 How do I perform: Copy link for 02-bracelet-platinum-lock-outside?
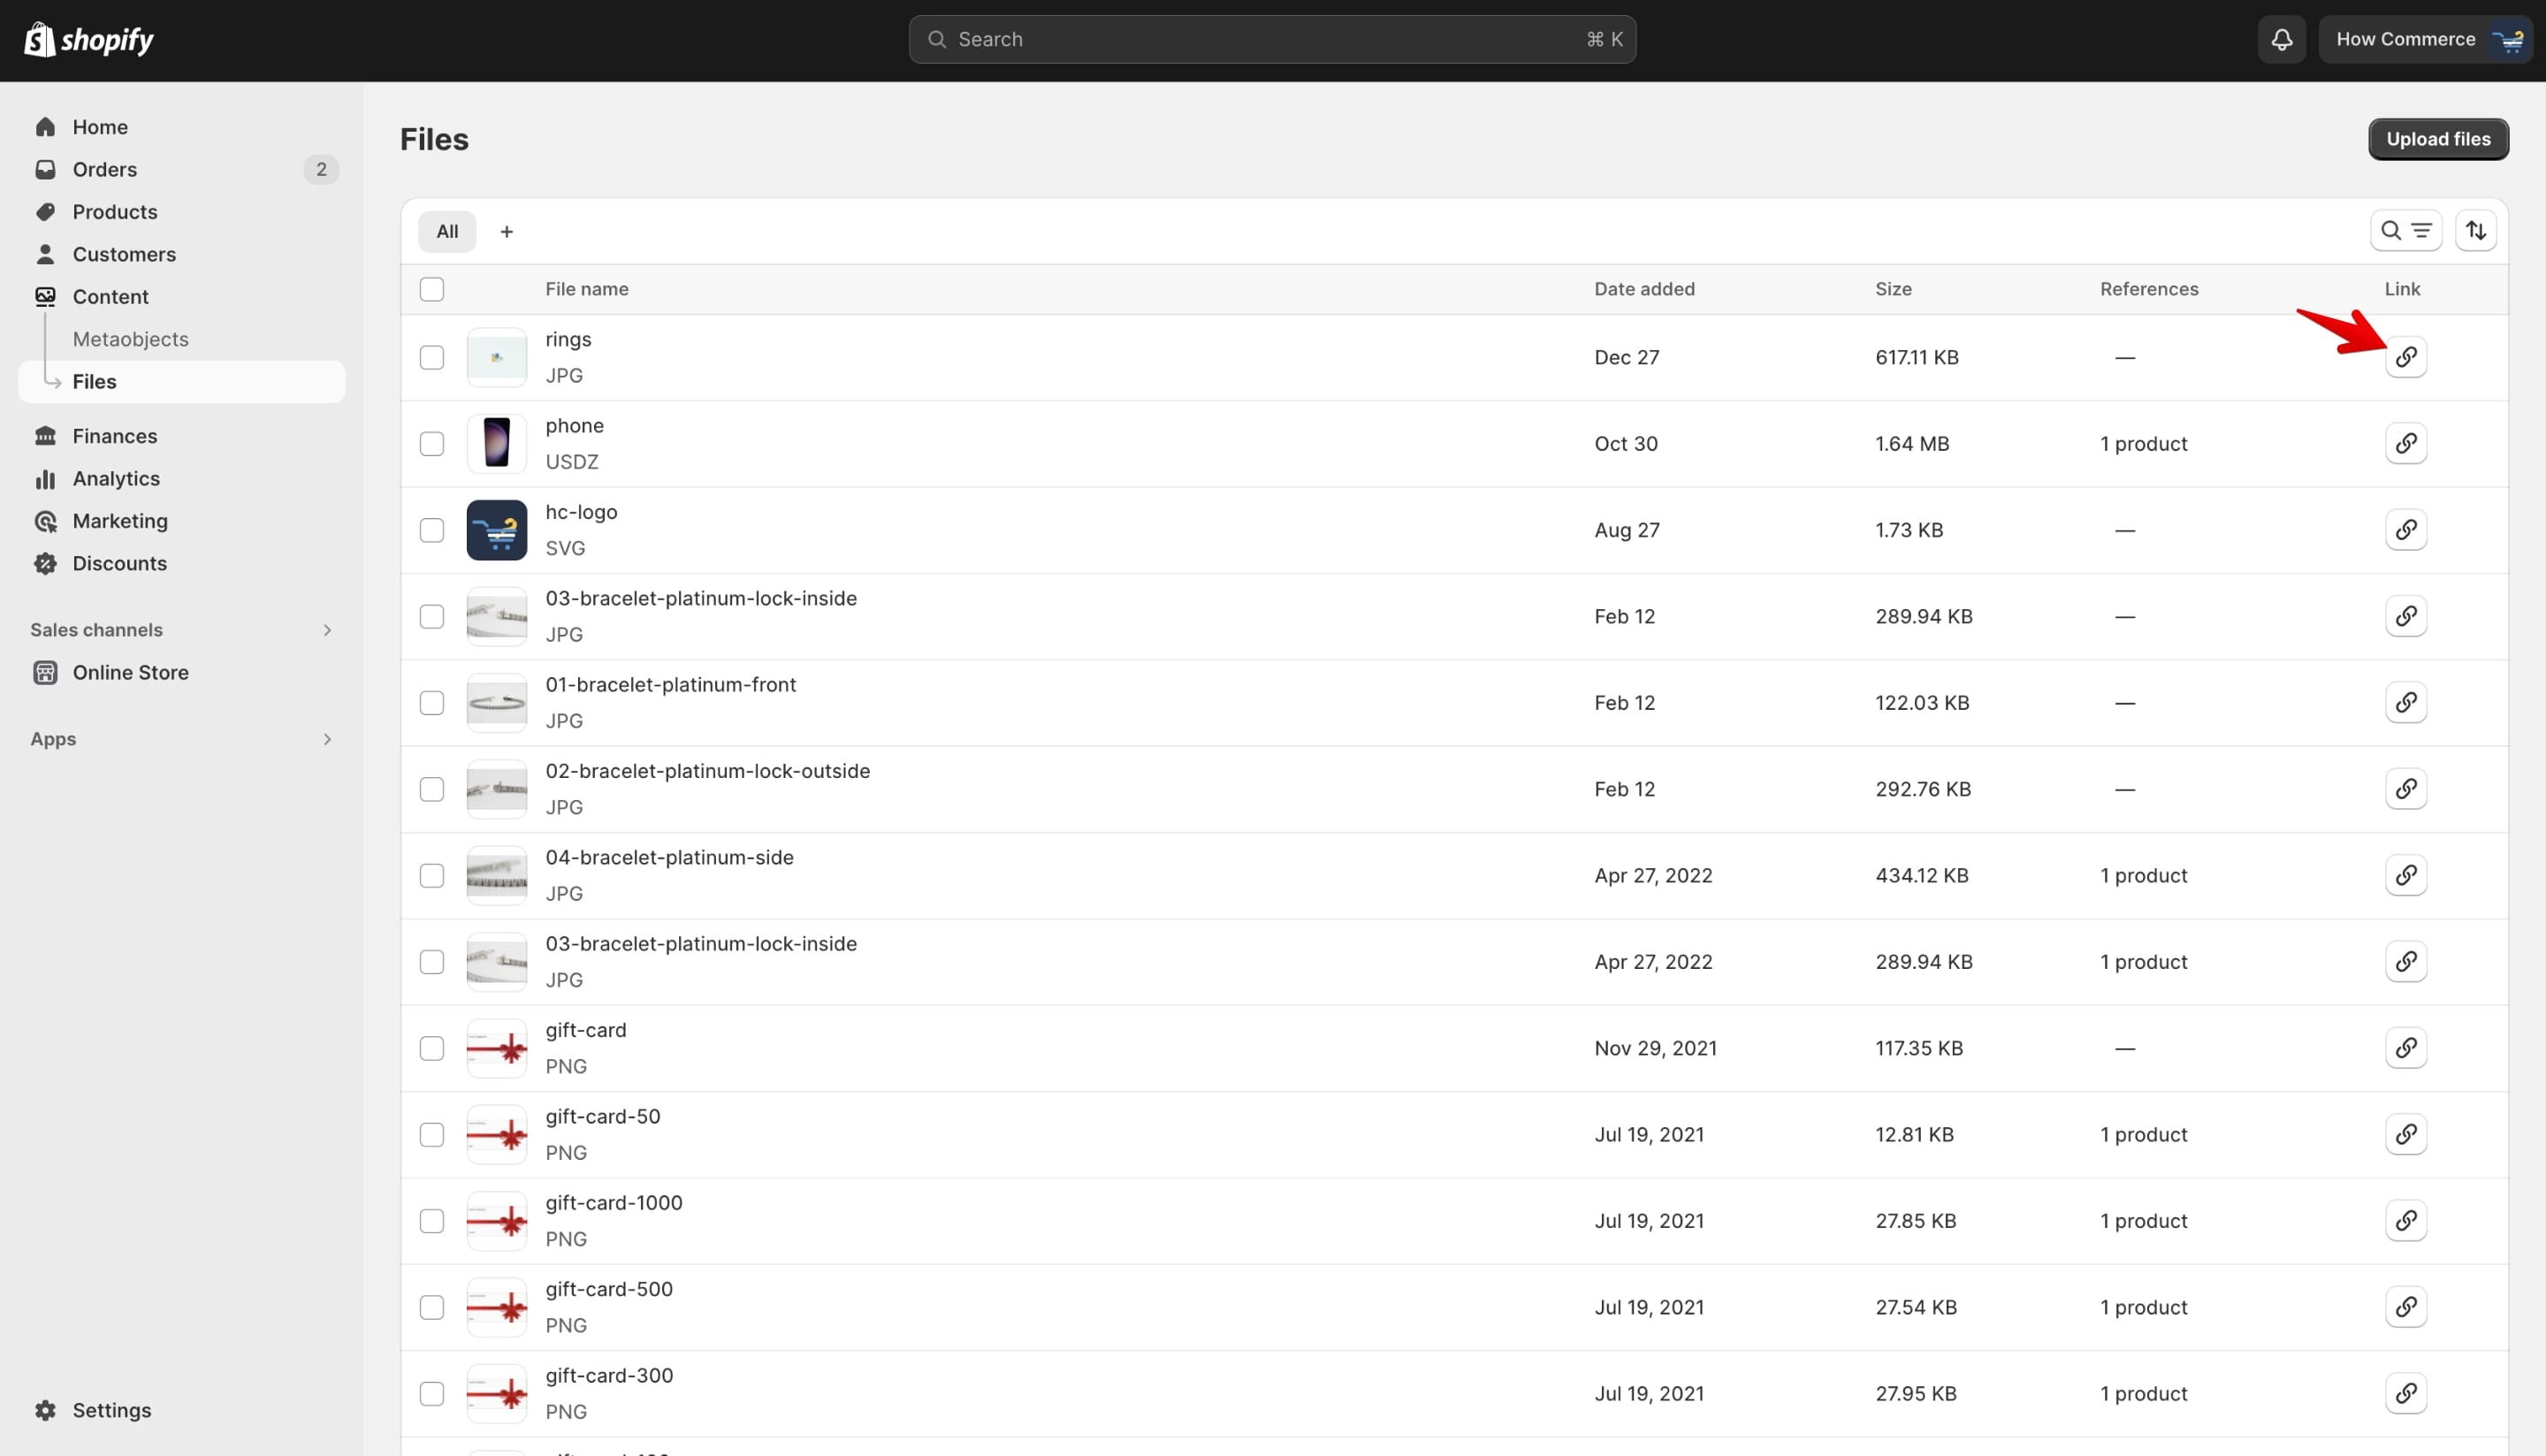(x=2405, y=788)
